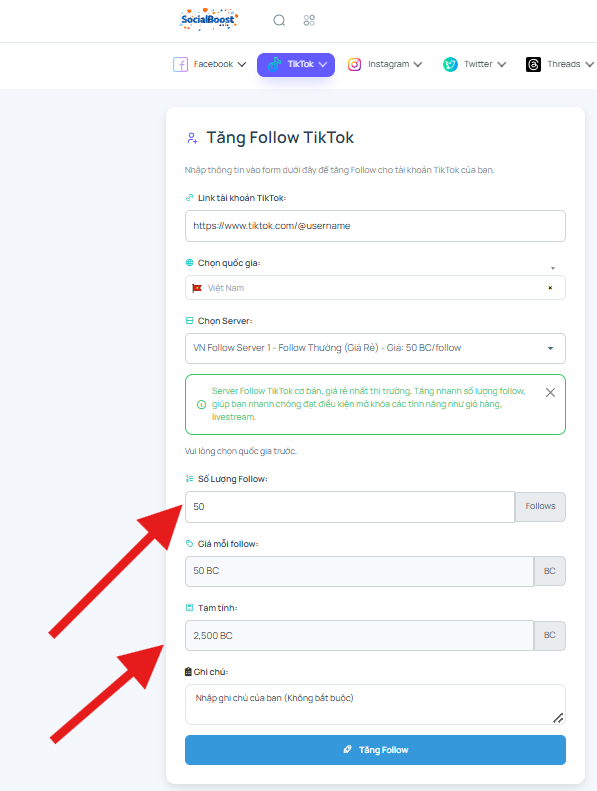The width and height of the screenshot is (597, 791).
Task: Open the Instagram menu item
Action: coord(385,65)
